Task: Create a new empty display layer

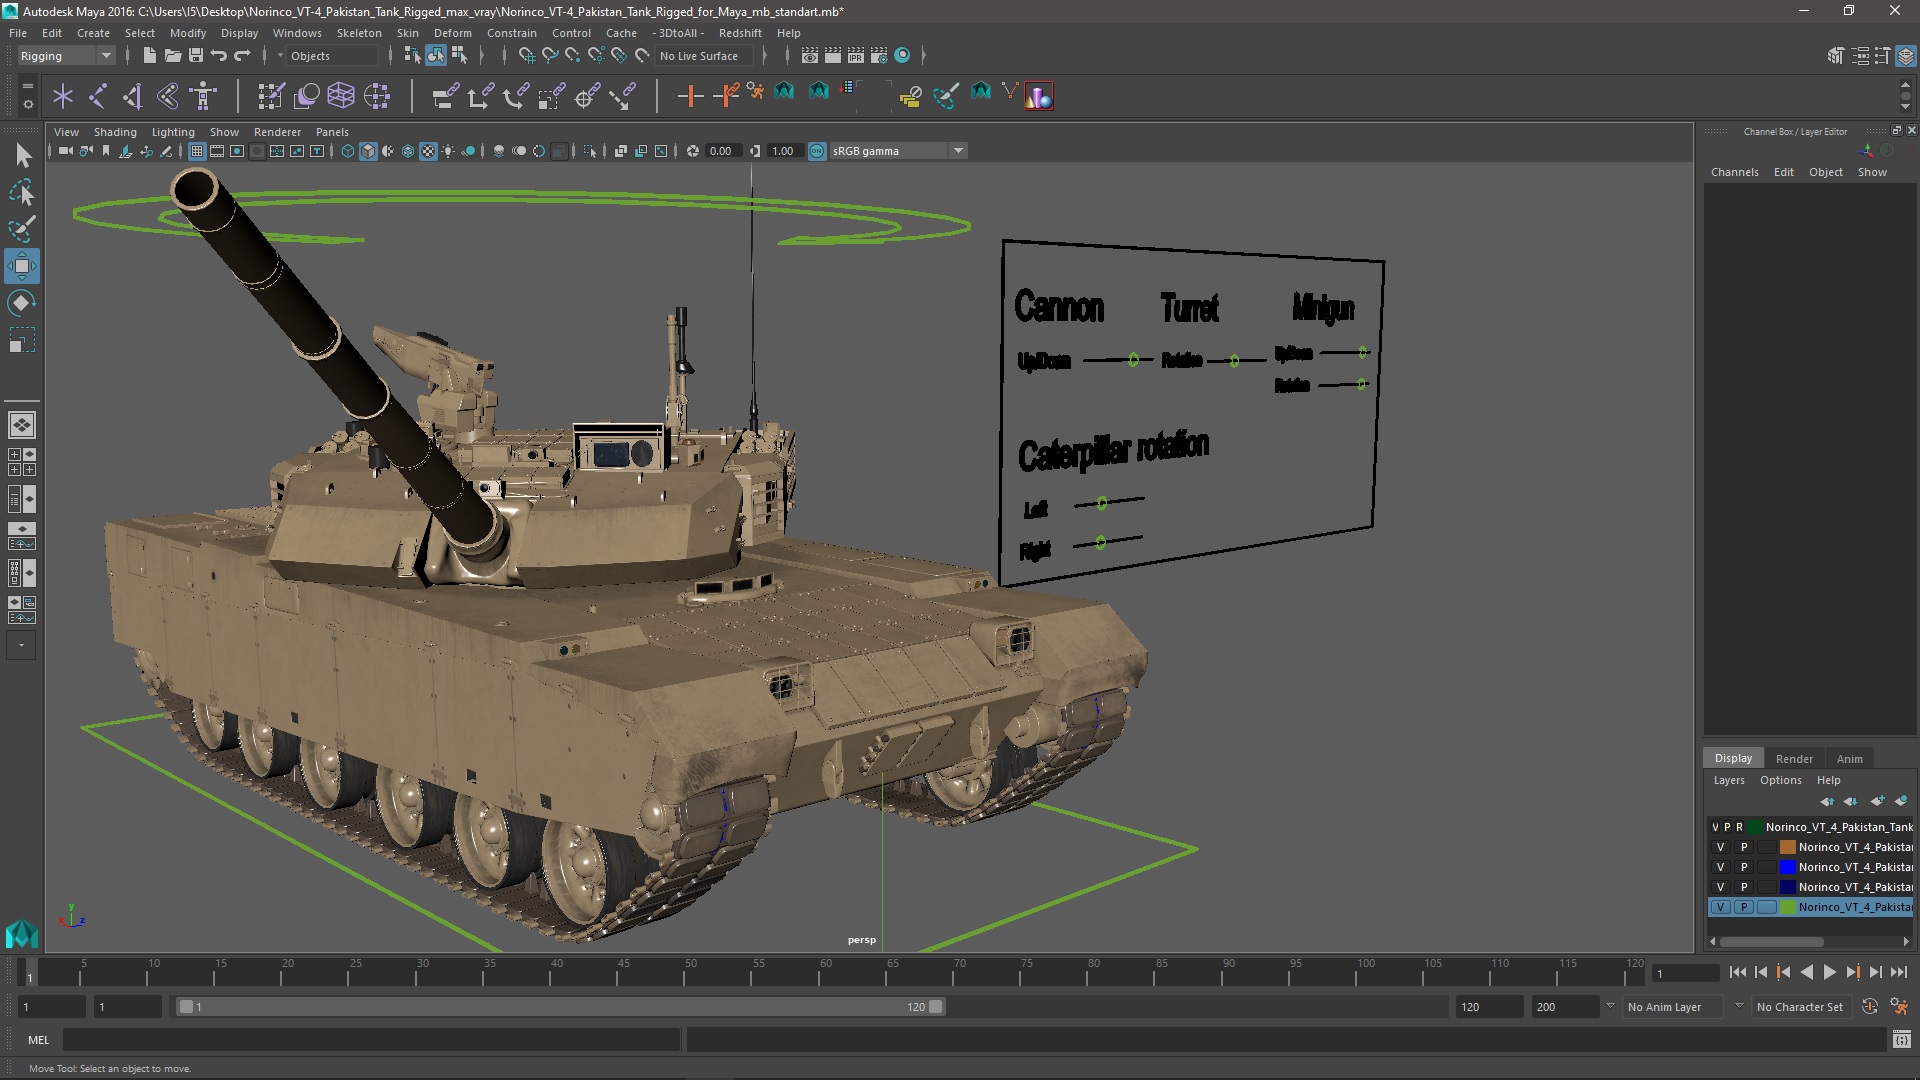Action: 1877,801
